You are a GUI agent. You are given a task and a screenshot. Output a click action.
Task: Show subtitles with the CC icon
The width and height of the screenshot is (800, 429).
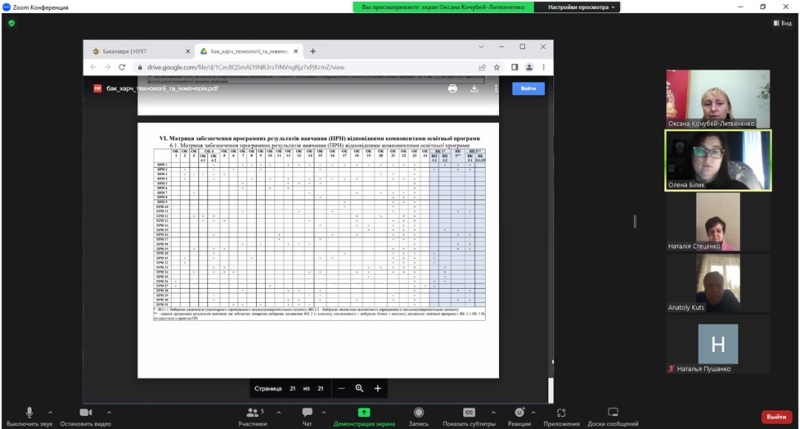469,412
